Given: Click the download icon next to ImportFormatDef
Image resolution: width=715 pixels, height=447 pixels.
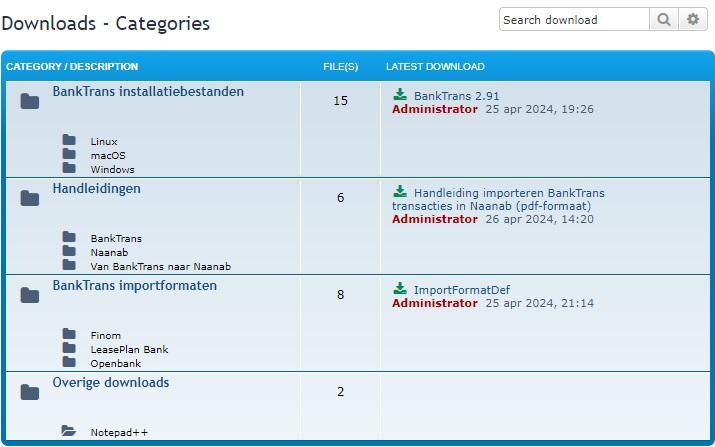Looking at the screenshot, I should pos(400,290).
